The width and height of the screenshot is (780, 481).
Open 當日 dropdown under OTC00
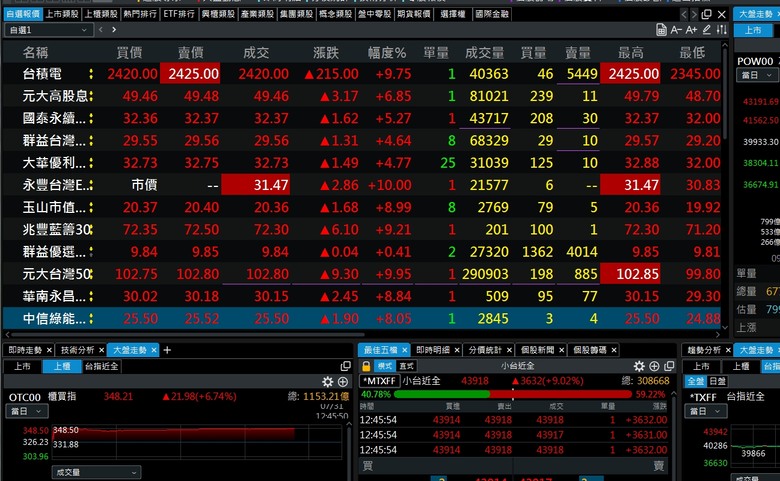(x=26, y=411)
